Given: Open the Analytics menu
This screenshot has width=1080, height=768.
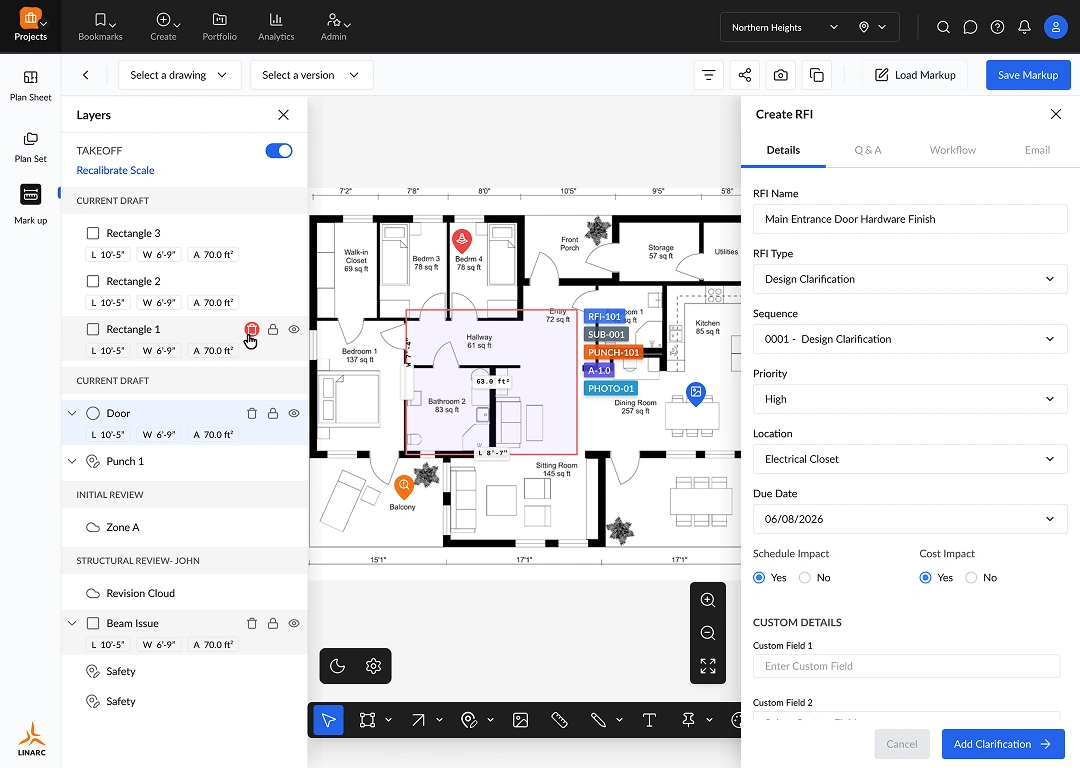Looking at the screenshot, I should tap(276, 27).
